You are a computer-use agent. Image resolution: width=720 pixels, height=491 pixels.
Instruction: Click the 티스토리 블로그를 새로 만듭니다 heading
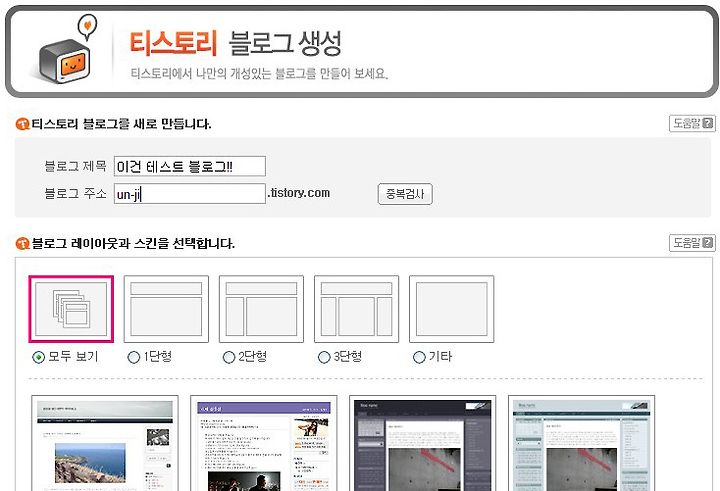pyautogui.click(x=121, y=124)
